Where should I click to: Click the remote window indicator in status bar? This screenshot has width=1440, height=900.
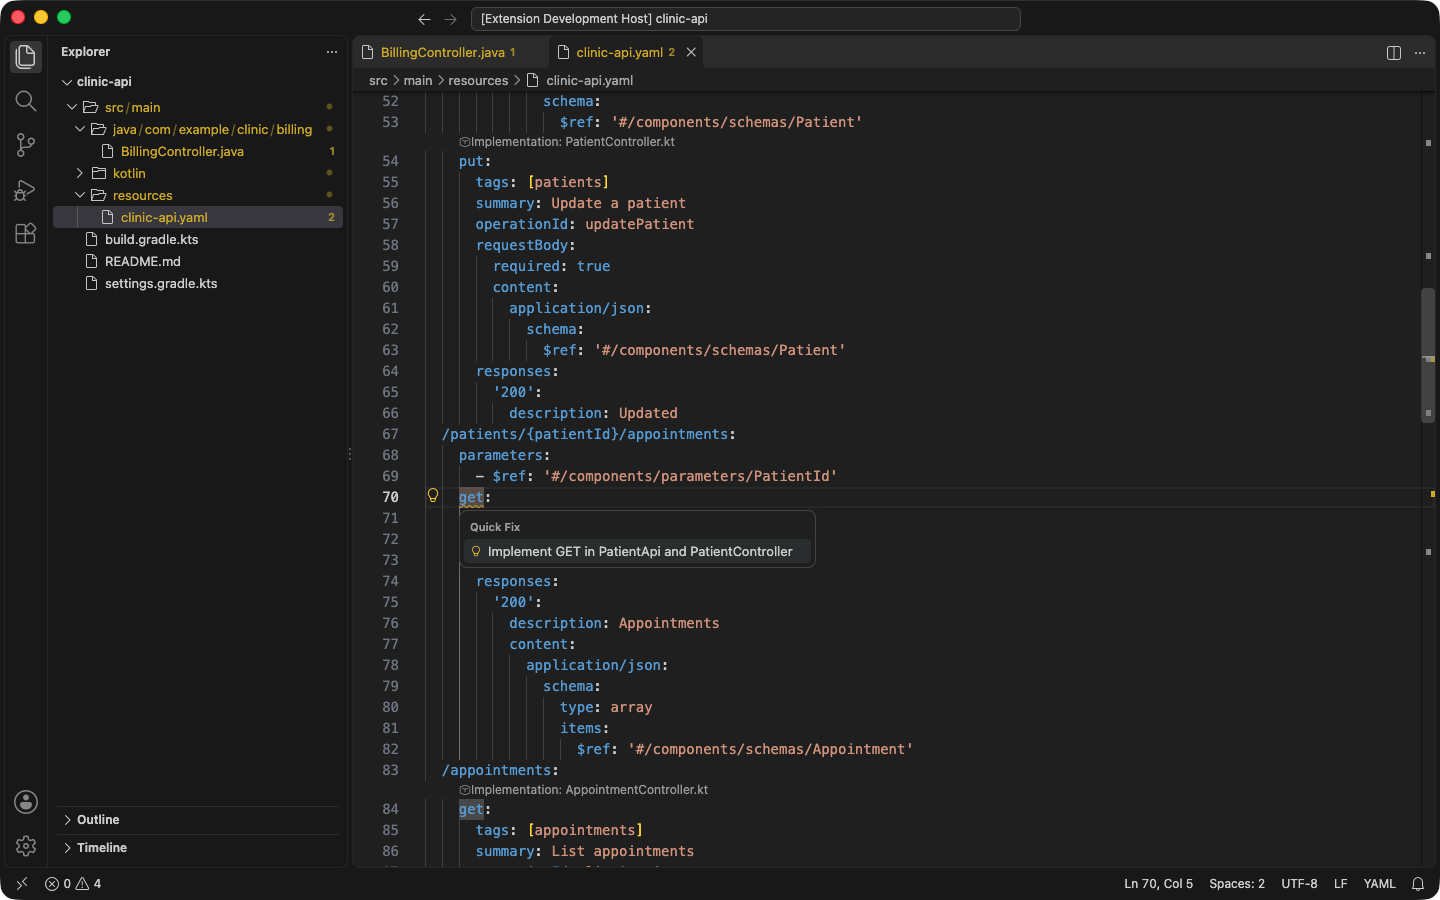tap(22, 884)
